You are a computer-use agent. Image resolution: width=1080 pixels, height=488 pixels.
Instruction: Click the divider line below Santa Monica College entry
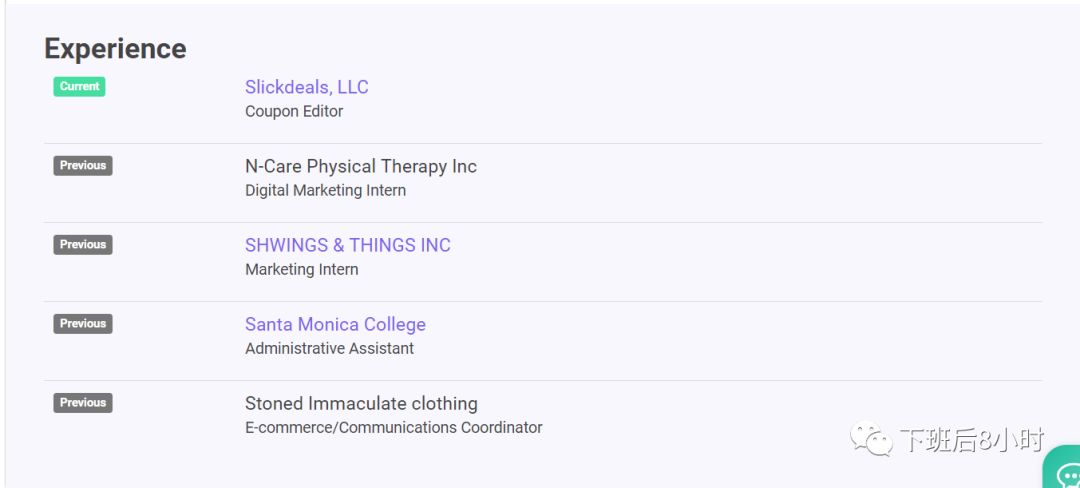pyautogui.click(x=543, y=381)
